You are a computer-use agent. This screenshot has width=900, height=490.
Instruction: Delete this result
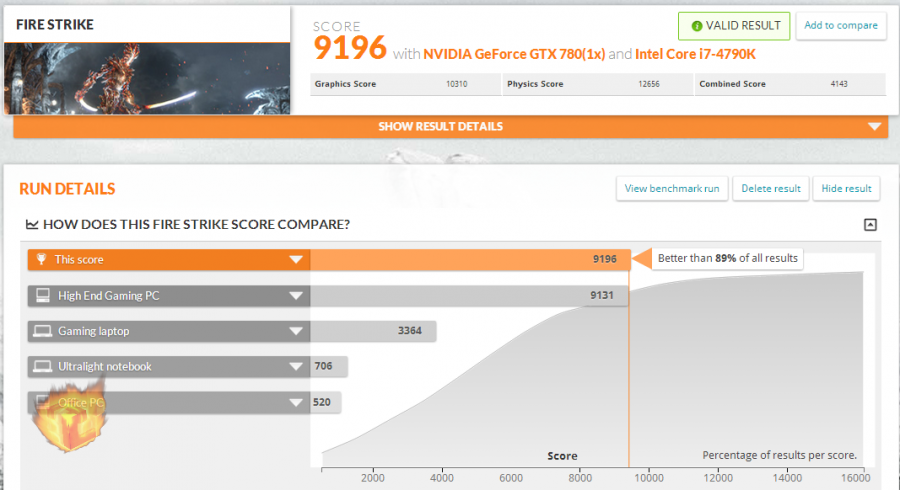click(x=770, y=188)
